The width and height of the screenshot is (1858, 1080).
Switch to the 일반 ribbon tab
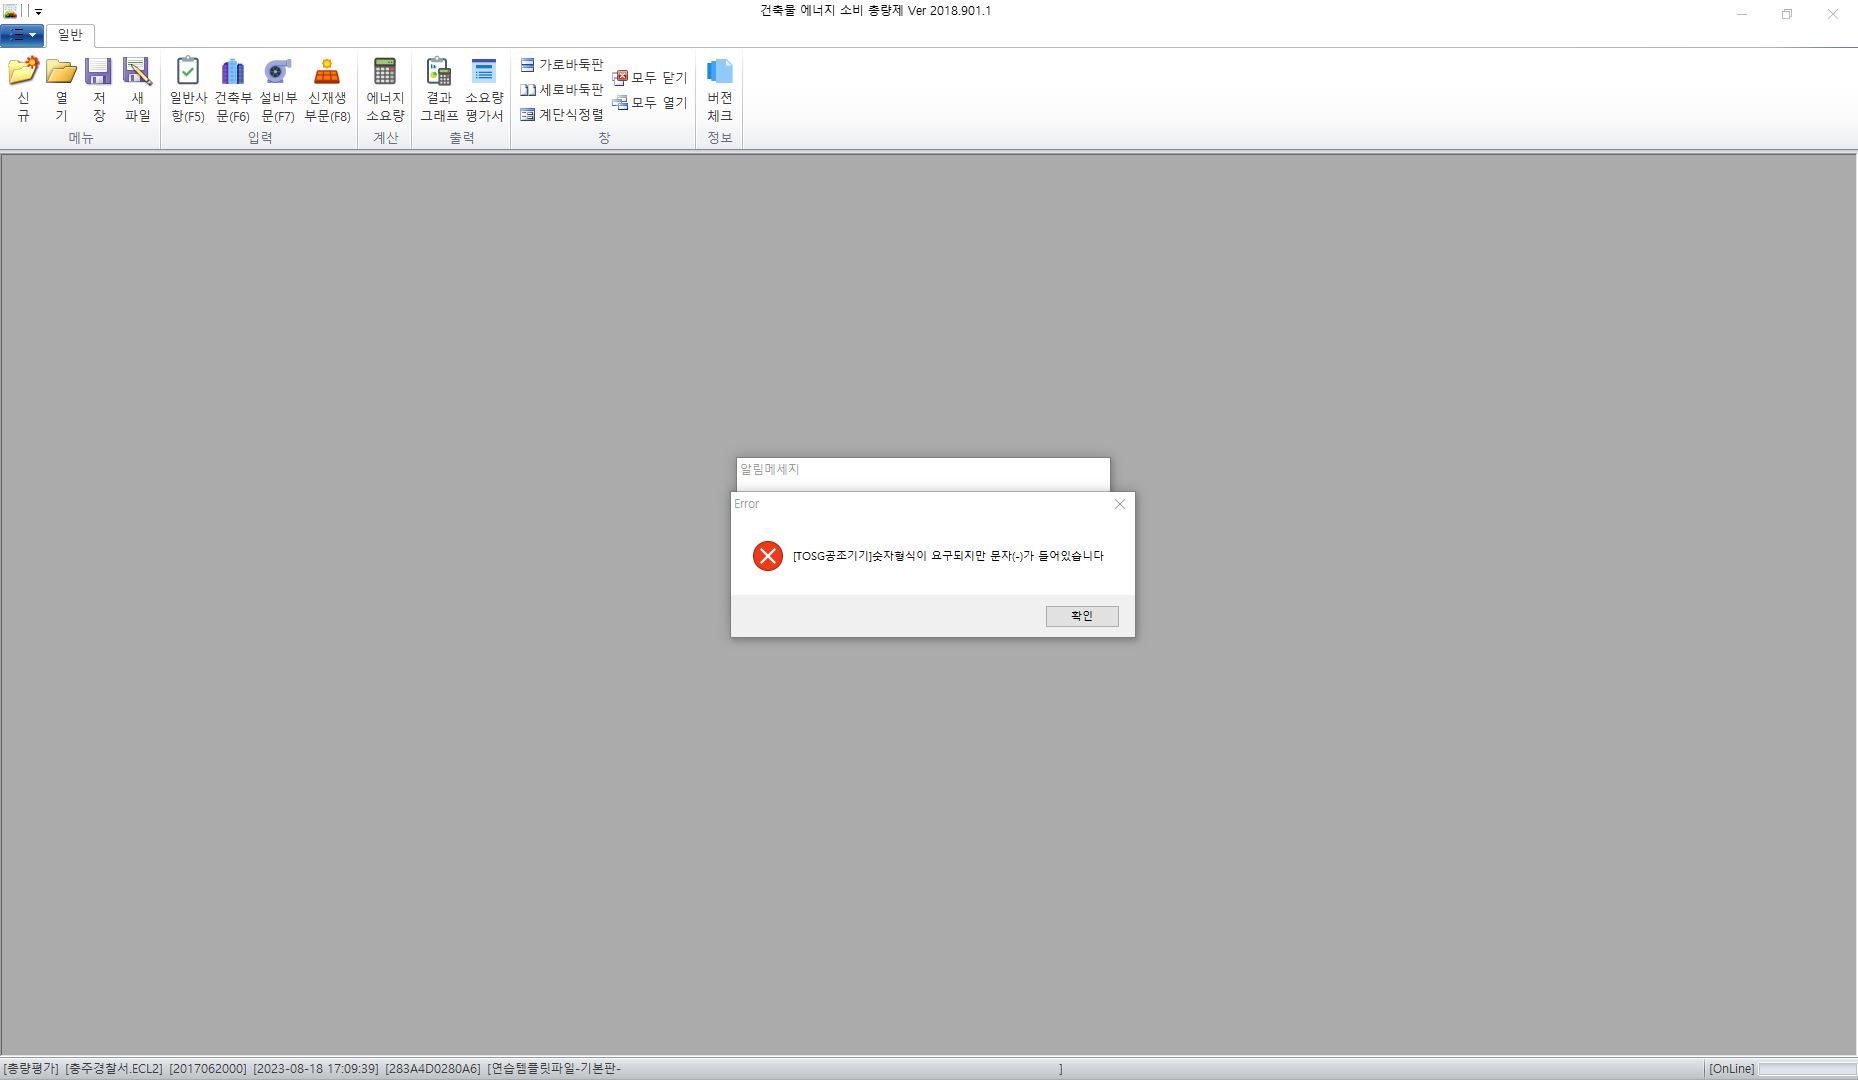(70, 36)
